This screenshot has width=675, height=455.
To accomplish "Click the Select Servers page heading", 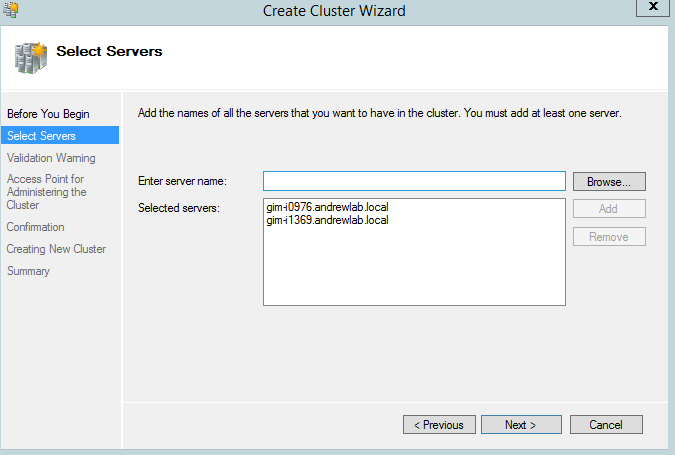I will pyautogui.click(x=109, y=51).
